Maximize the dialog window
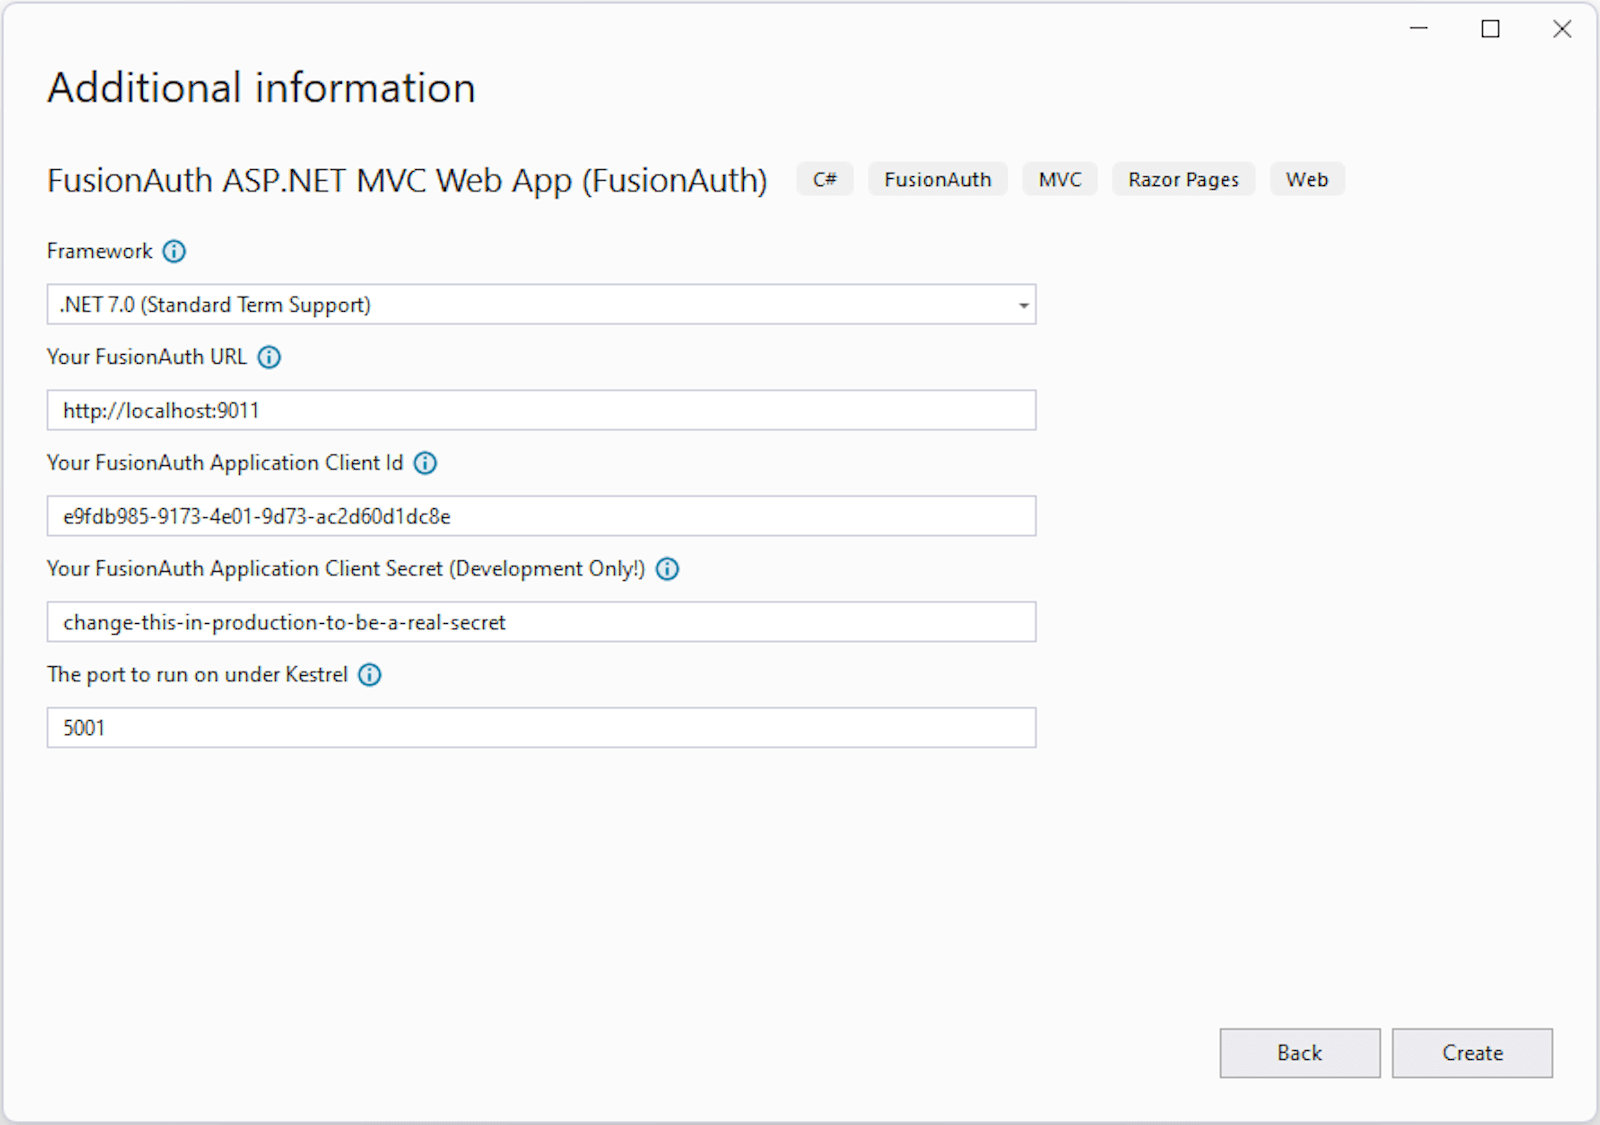This screenshot has height=1125, width=1600. [x=1489, y=29]
